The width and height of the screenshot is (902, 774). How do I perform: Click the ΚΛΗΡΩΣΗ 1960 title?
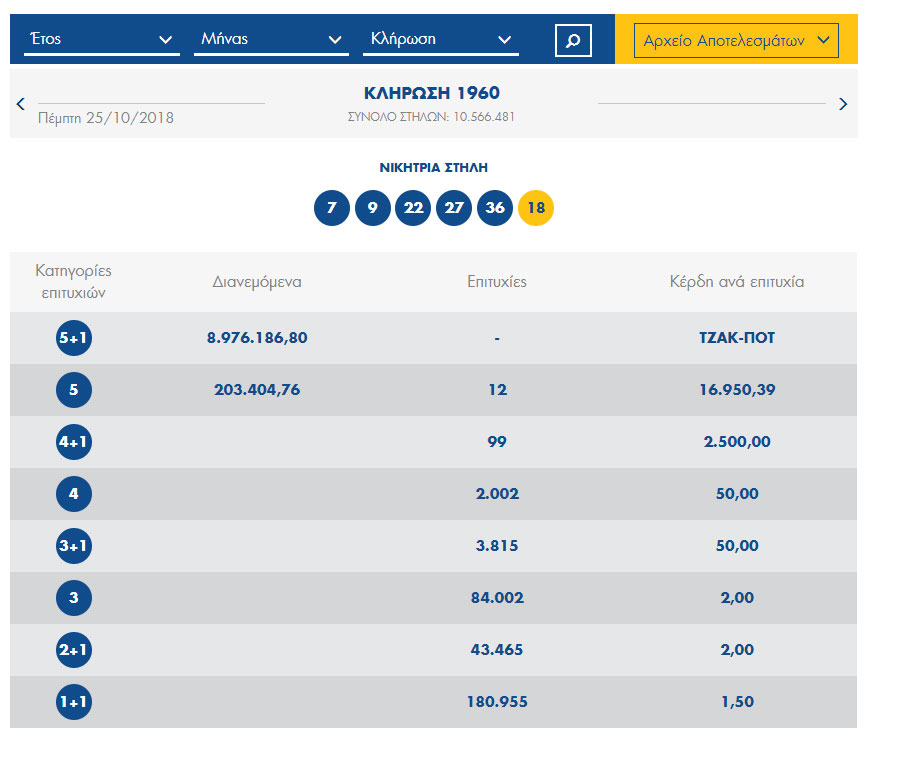(x=432, y=93)
